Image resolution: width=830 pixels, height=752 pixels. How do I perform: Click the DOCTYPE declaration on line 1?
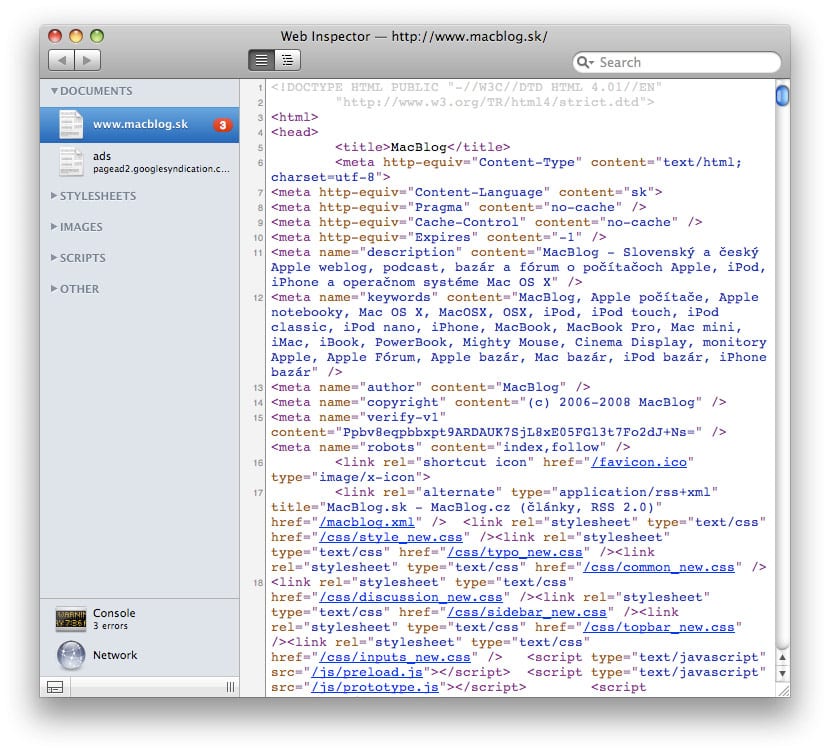point(466,87)
